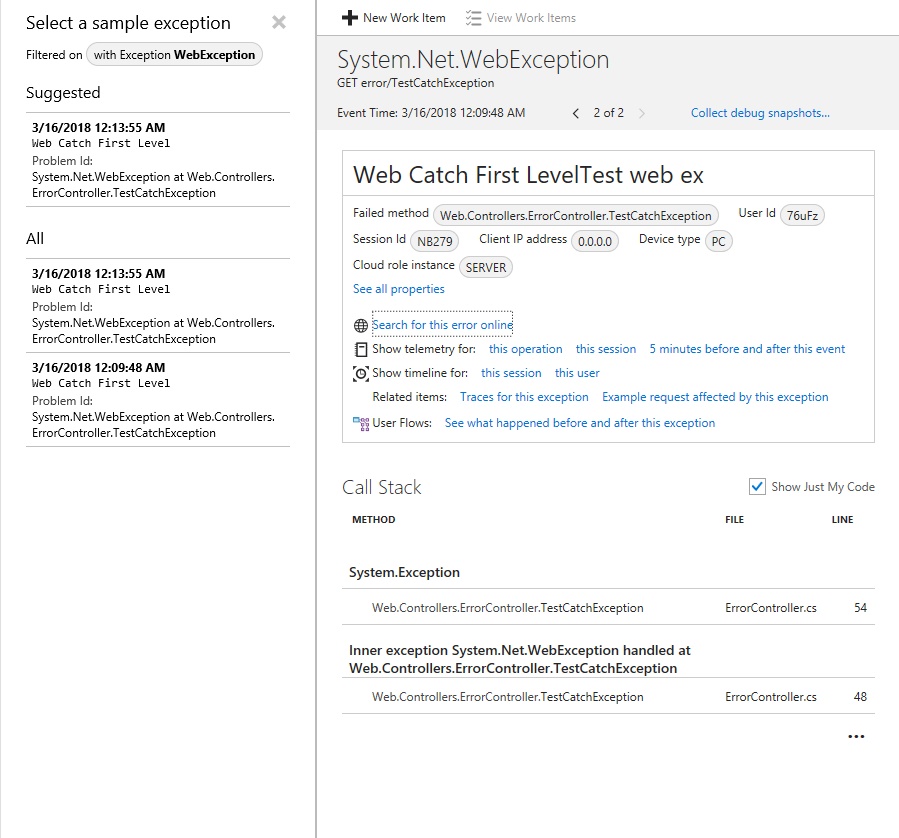Enable Show Just My Code
Viewport: 899px width, 838px height.
click(757, 486)
